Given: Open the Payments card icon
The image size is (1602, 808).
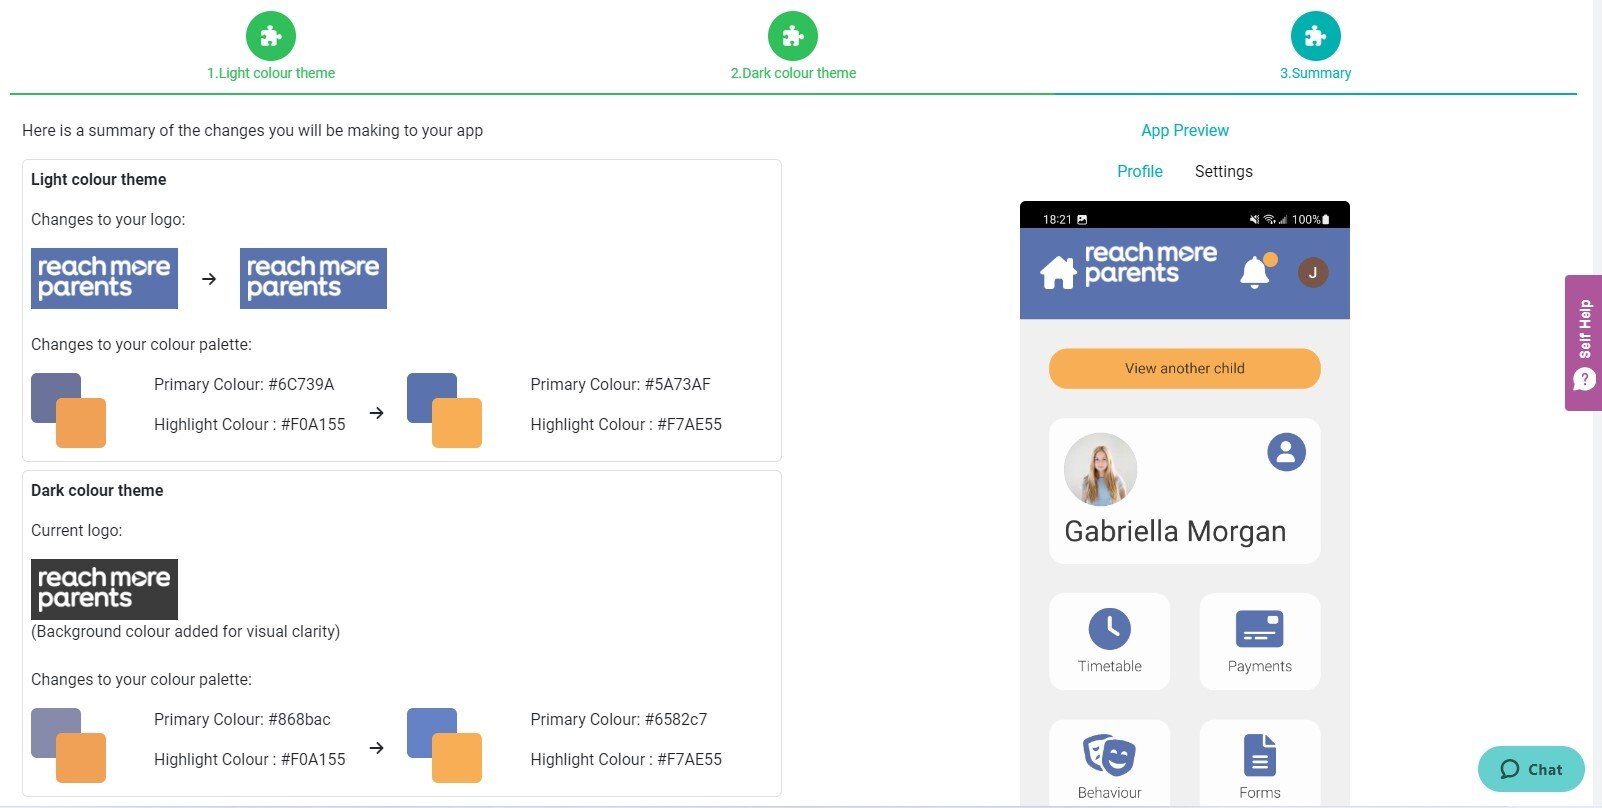Looking at the screenshot, I should point(1259,629).
